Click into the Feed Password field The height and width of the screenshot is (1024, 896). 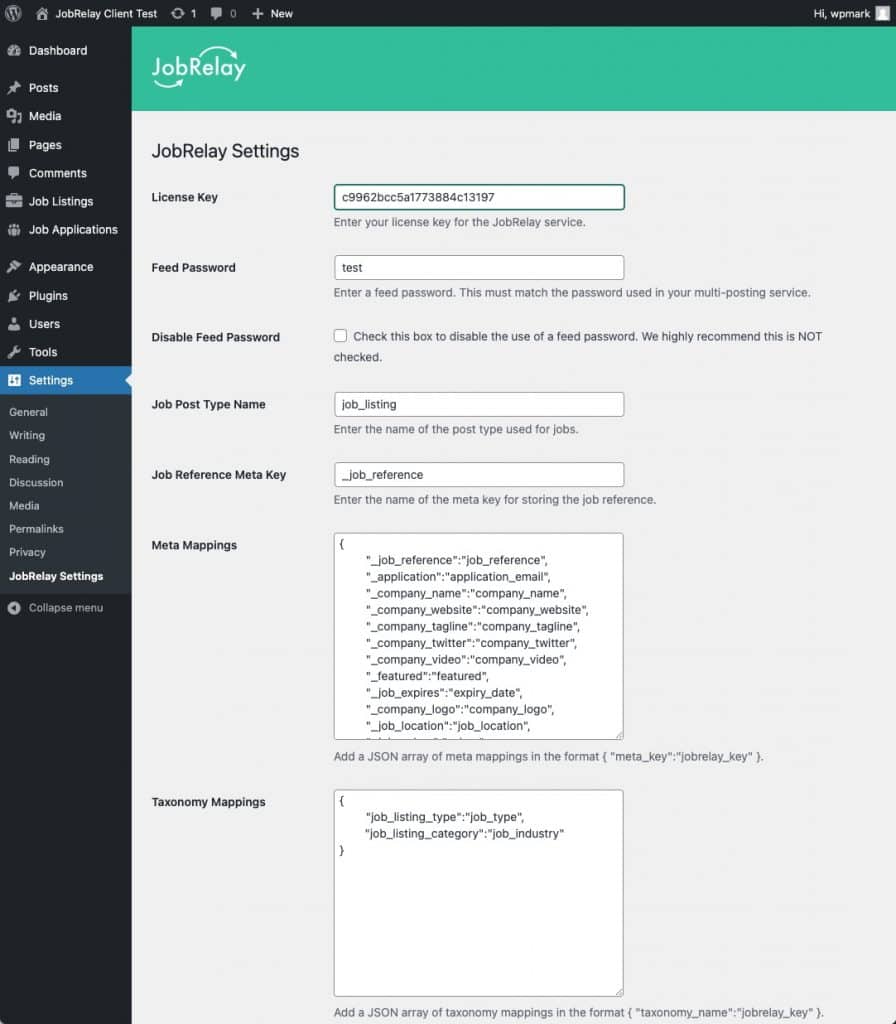[x=479, y=268]
